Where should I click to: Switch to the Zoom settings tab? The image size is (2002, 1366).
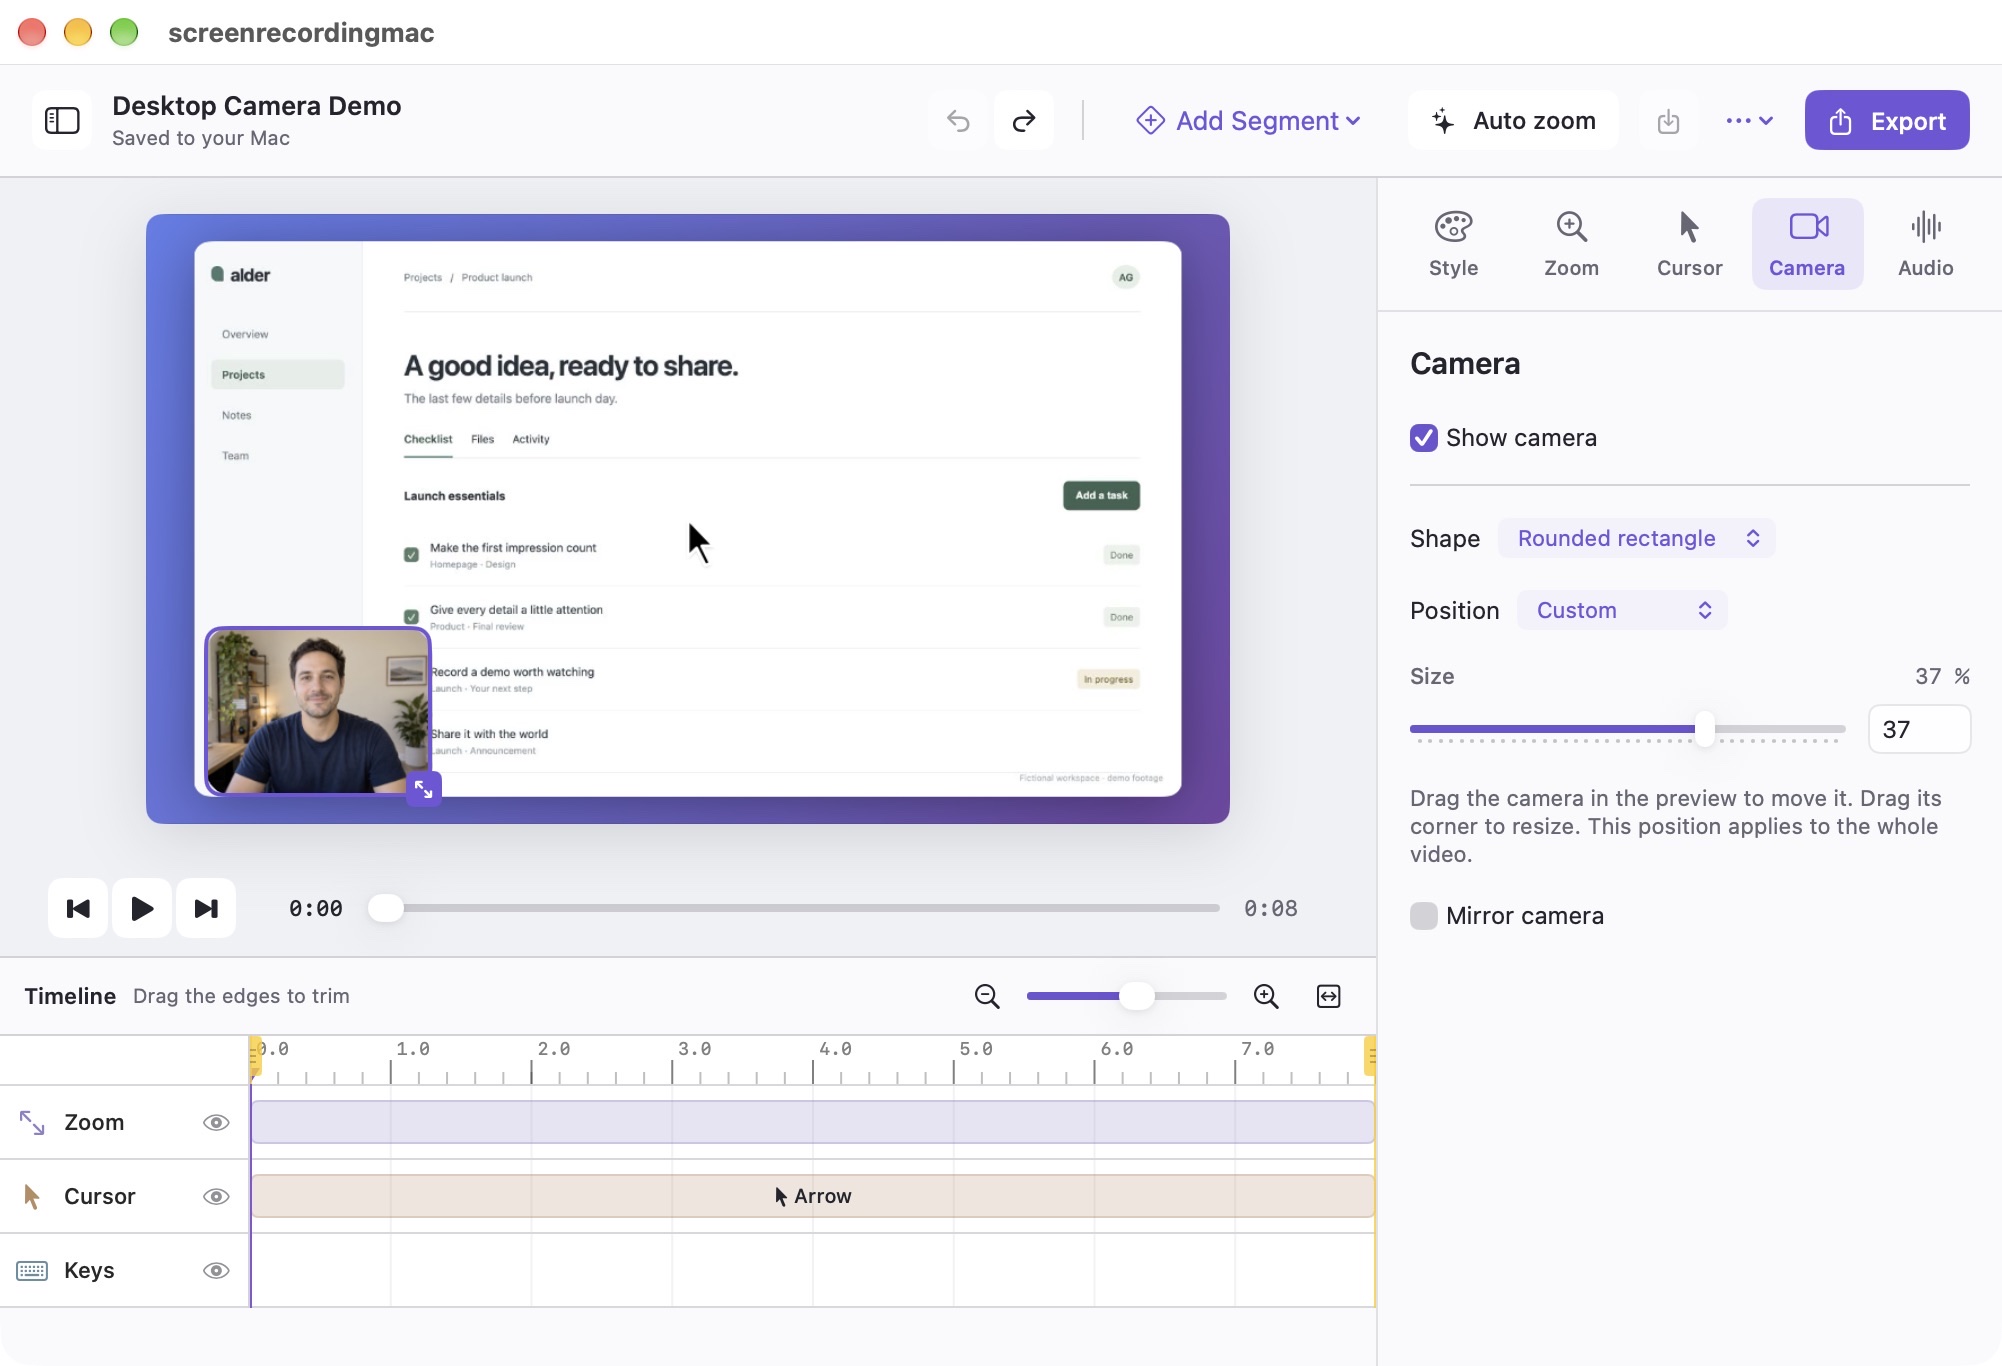(1571, 244)
